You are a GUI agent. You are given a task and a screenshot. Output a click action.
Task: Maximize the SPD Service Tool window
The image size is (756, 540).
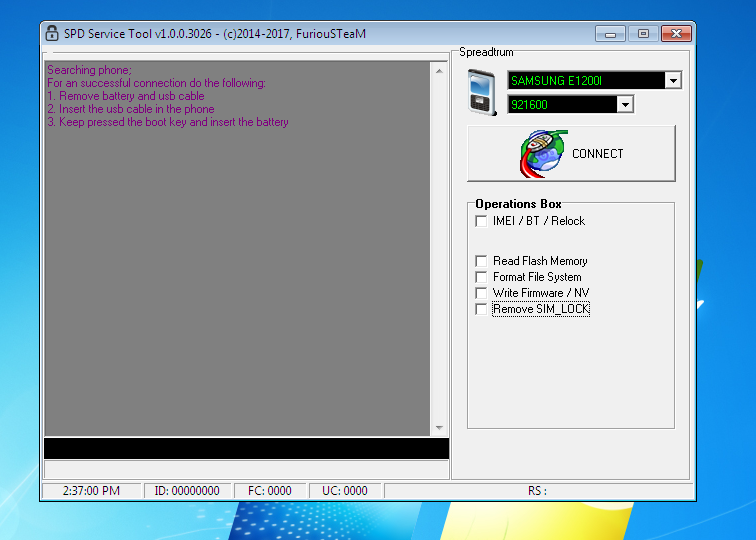[x=643, y=34]
